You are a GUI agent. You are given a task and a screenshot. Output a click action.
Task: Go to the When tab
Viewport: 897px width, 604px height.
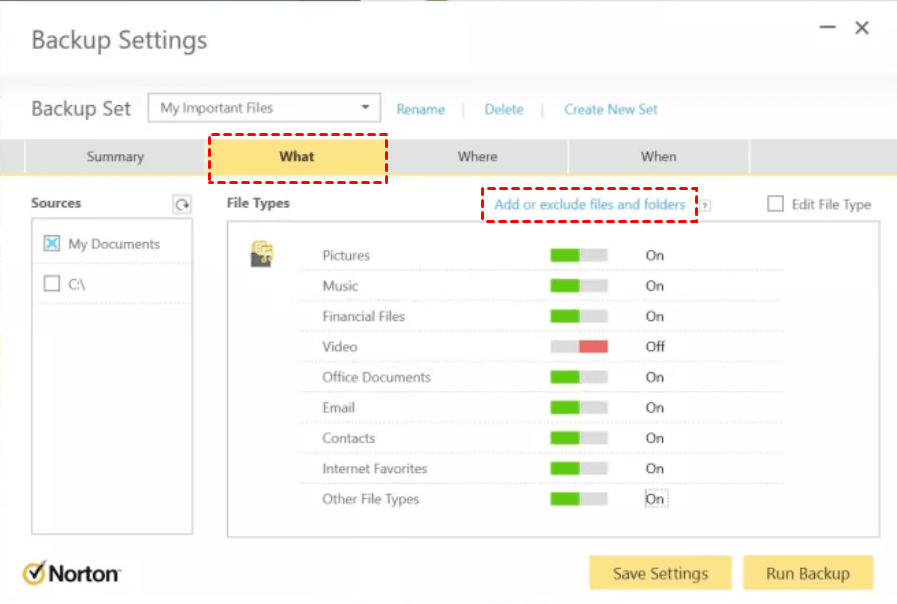(x=658, y=157)
